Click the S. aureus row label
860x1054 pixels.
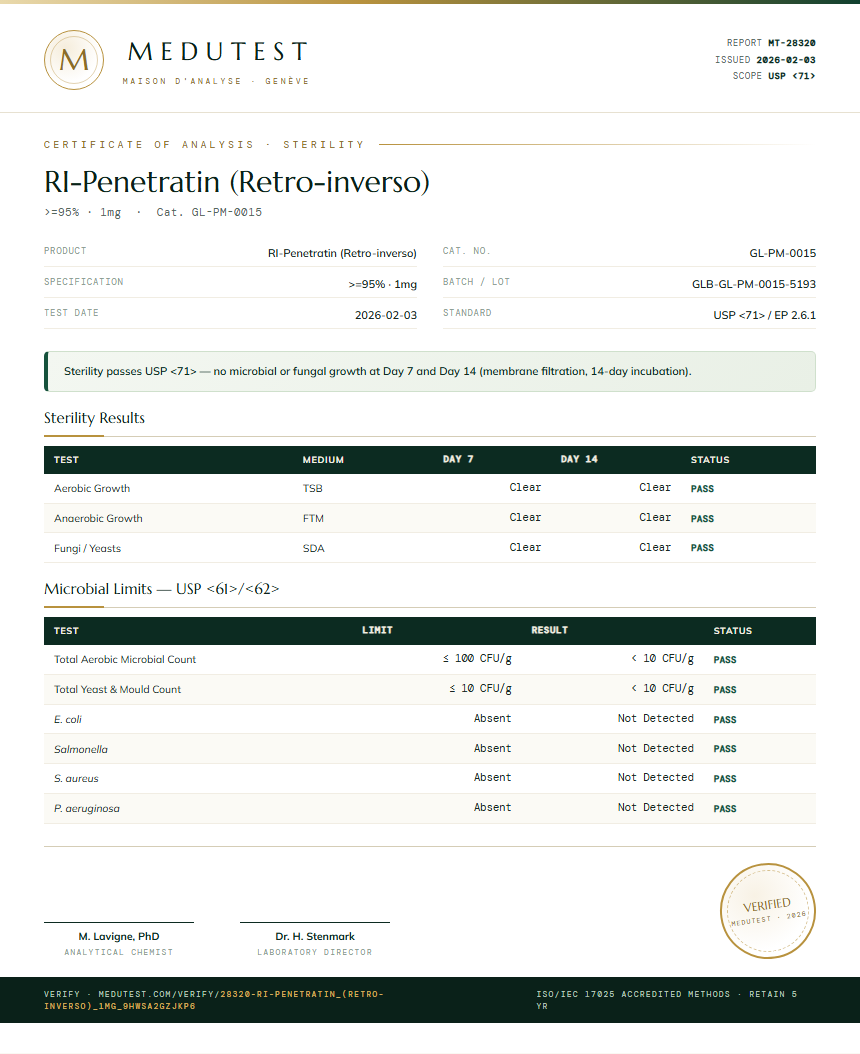pos(76,778)
